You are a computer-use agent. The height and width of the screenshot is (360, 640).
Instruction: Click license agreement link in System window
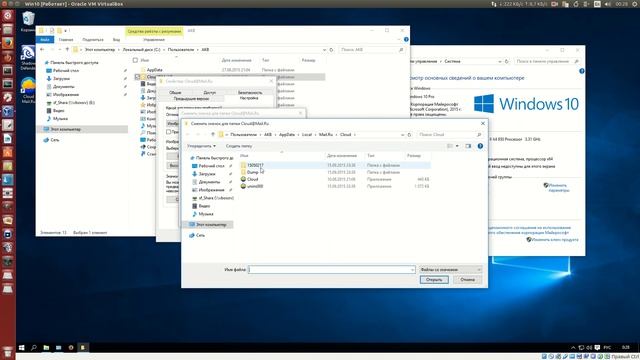[529, 230]
